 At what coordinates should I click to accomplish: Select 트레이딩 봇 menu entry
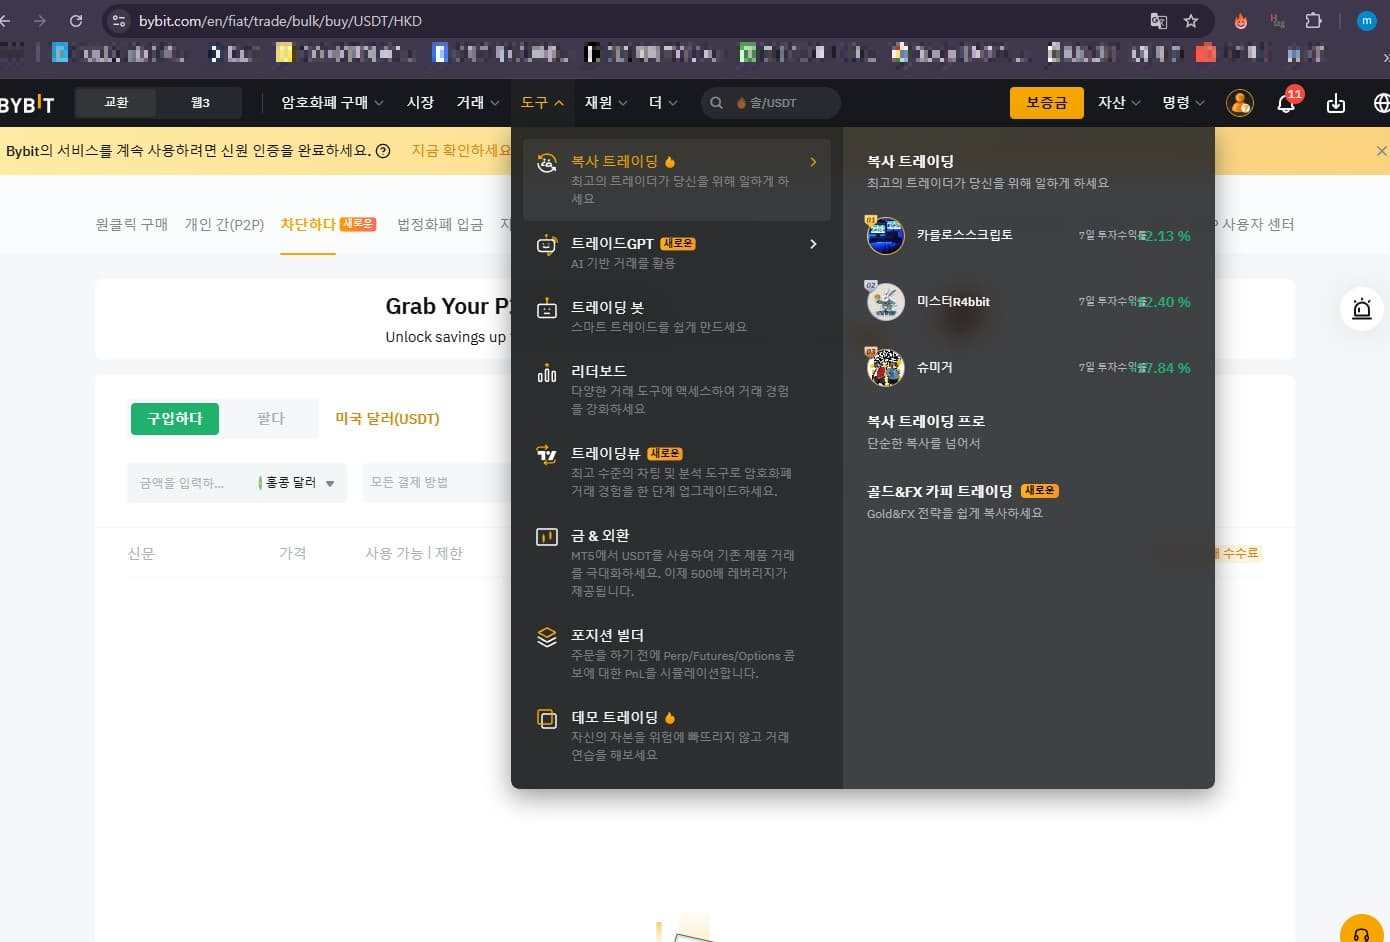tap(677, 316)
